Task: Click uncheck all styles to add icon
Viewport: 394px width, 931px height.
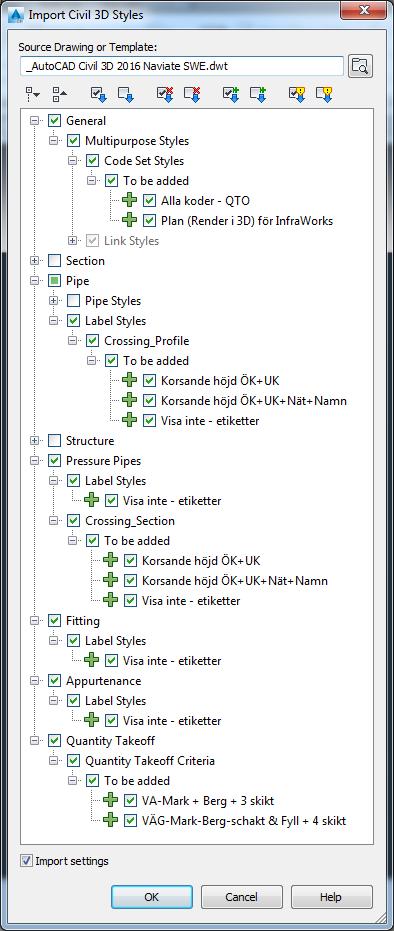Action: tap(258, 94)
